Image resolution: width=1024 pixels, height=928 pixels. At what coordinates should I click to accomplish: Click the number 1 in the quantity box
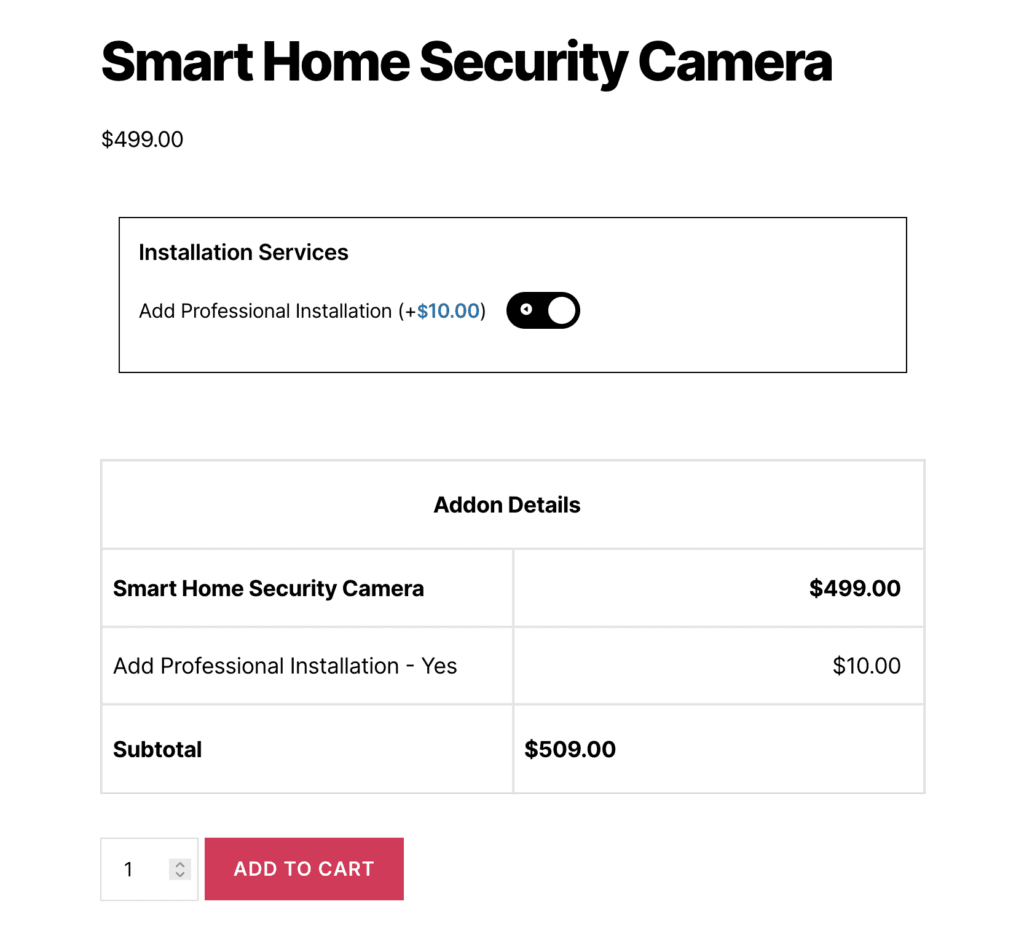pyautogui.click(x=128, y=870)
